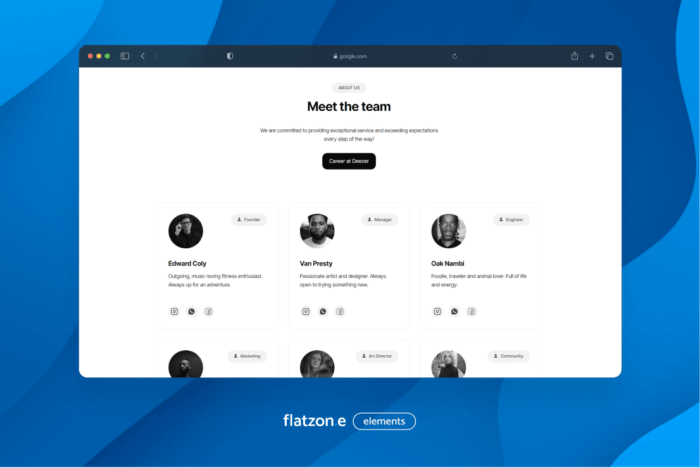The image size is (700, 468).
Task: Open Van Presty's Instagram icon
Action: (306, 311)
